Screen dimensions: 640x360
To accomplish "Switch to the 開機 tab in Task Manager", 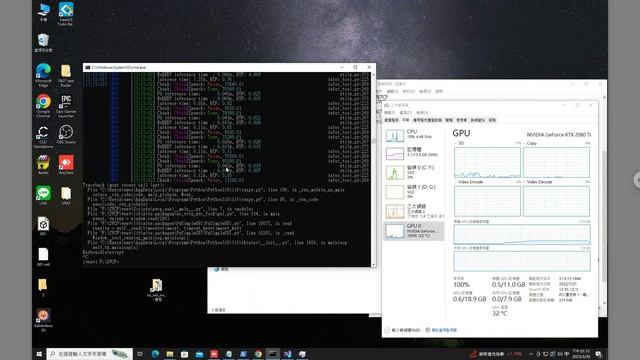I will coord(449,120).
